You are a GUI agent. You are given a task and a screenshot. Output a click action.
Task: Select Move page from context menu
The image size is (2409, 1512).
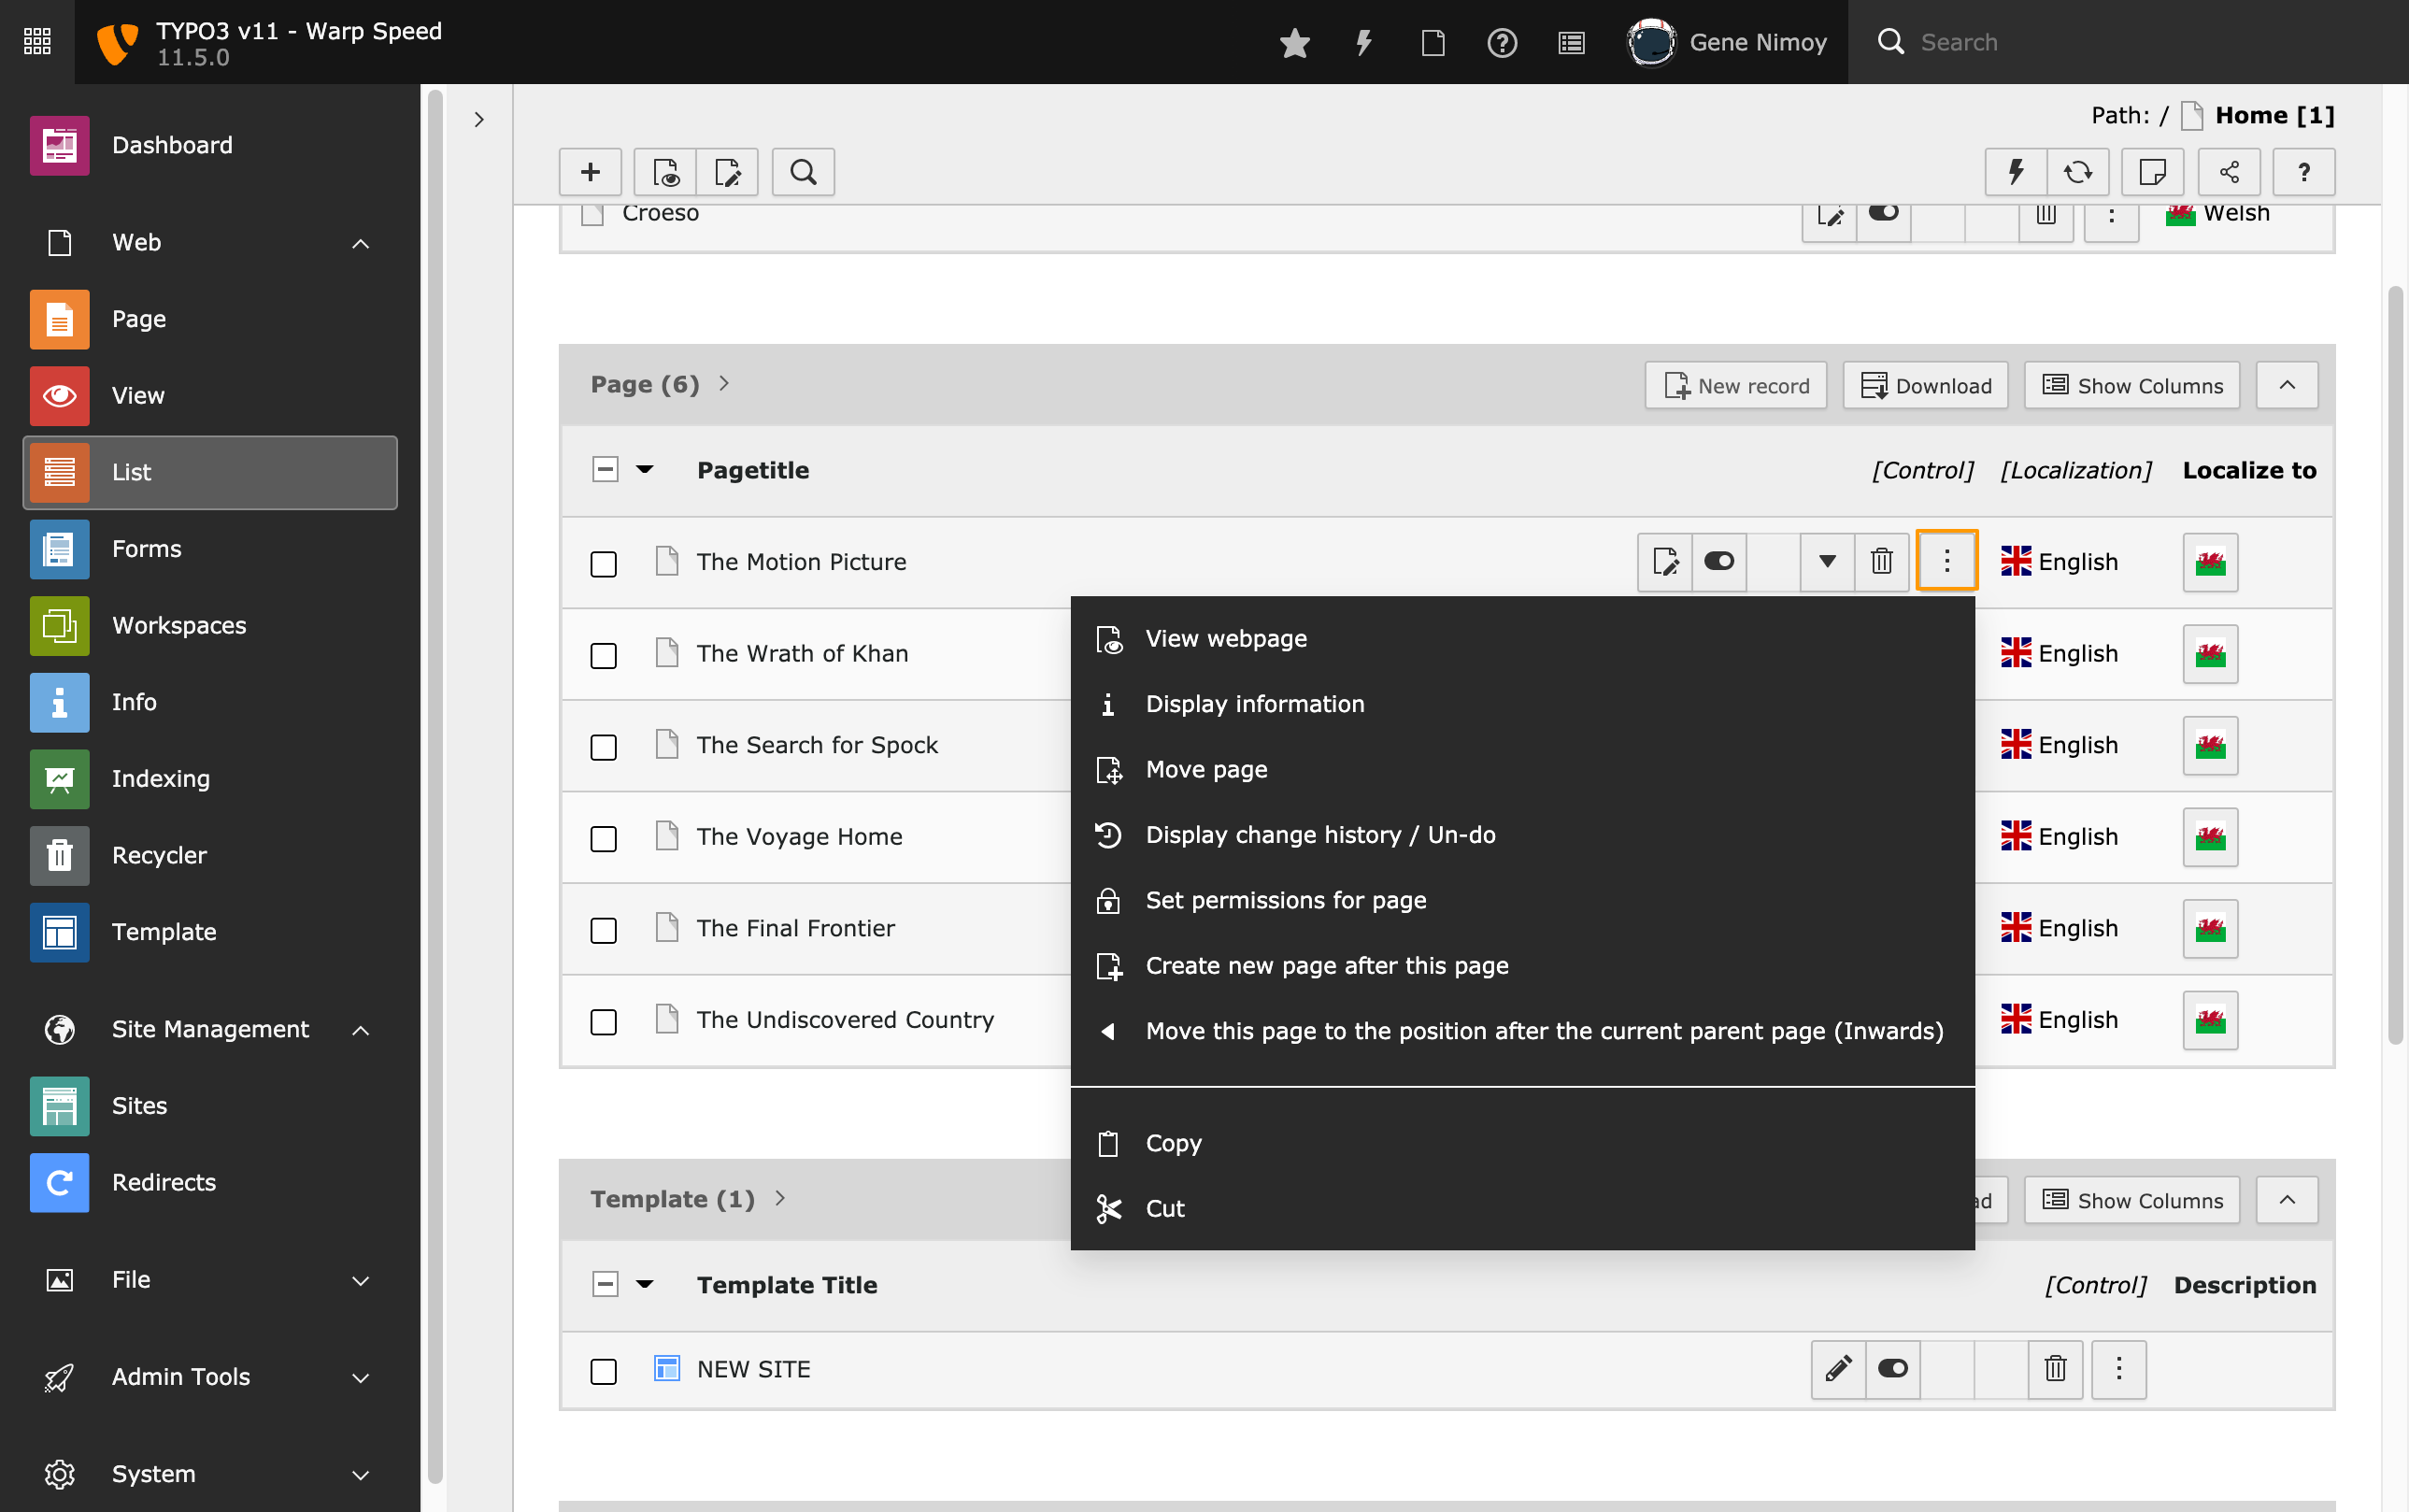(x=1207, y=768)
